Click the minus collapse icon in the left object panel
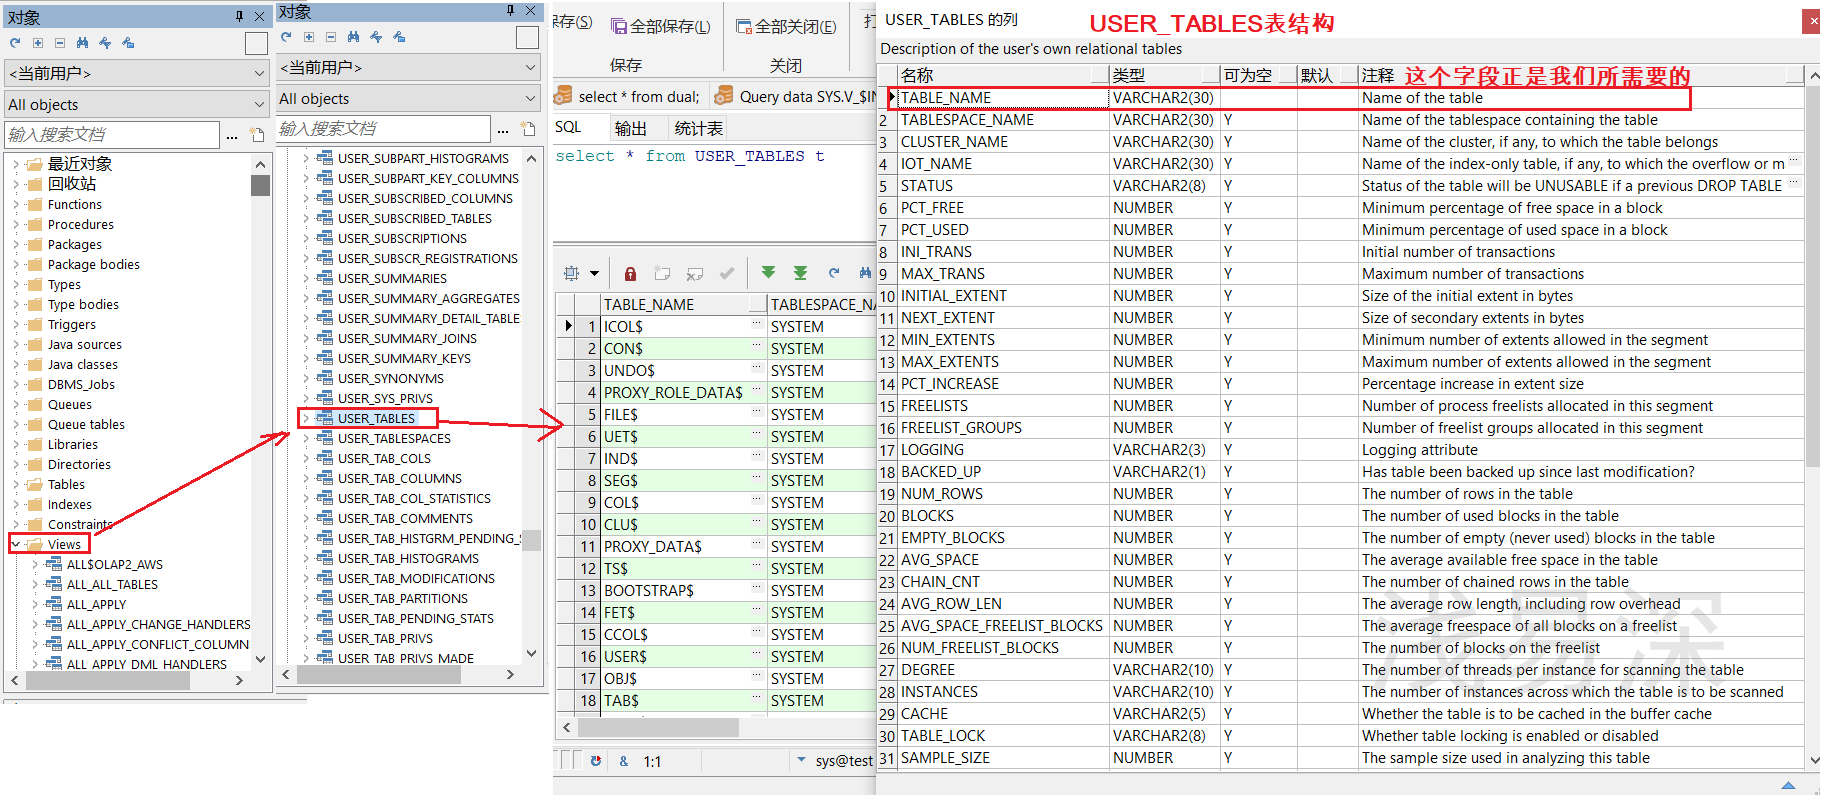The width and height of the screenshot is (1832, 802). 60,43
